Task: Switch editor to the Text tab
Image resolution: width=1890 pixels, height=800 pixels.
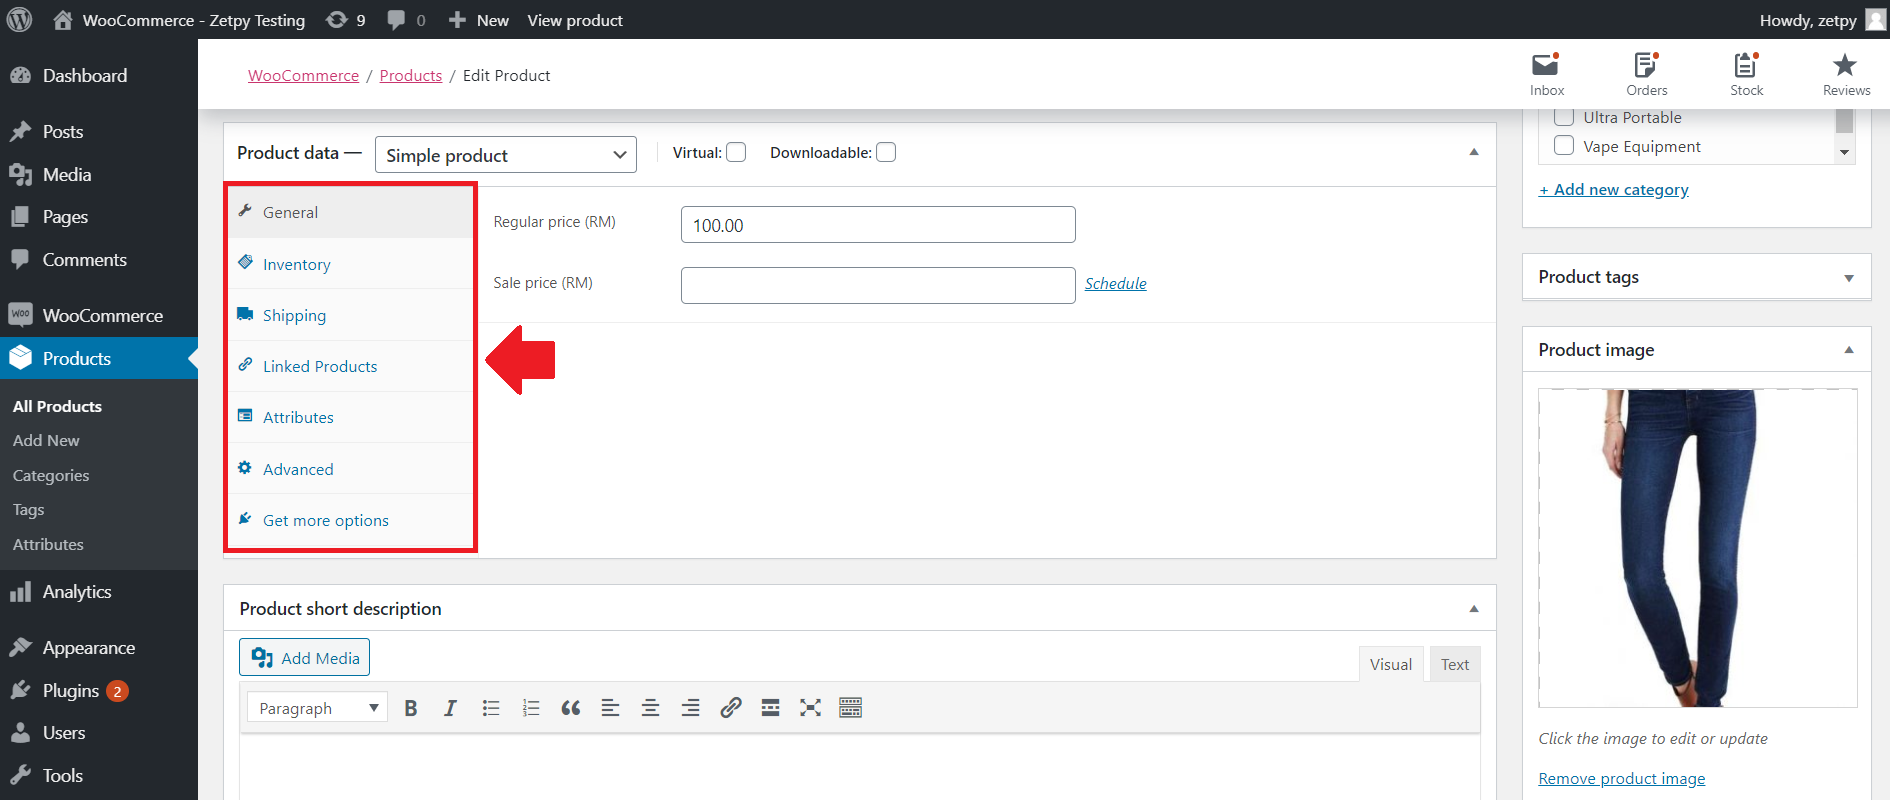Action: click(1455, 664)
